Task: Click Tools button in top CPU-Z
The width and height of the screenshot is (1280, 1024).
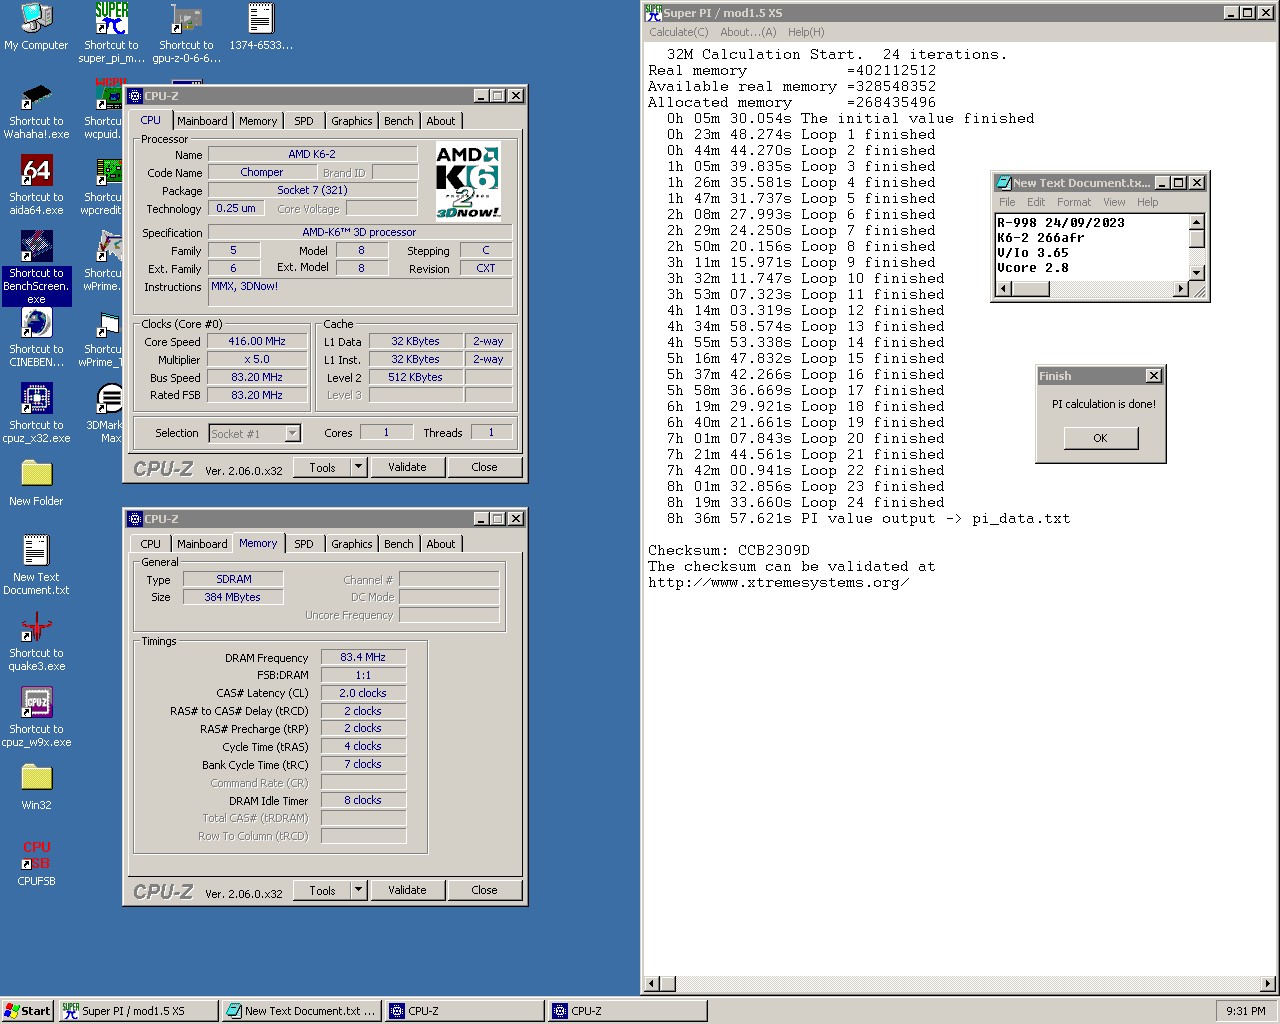Action: click(x=322, y=467)
